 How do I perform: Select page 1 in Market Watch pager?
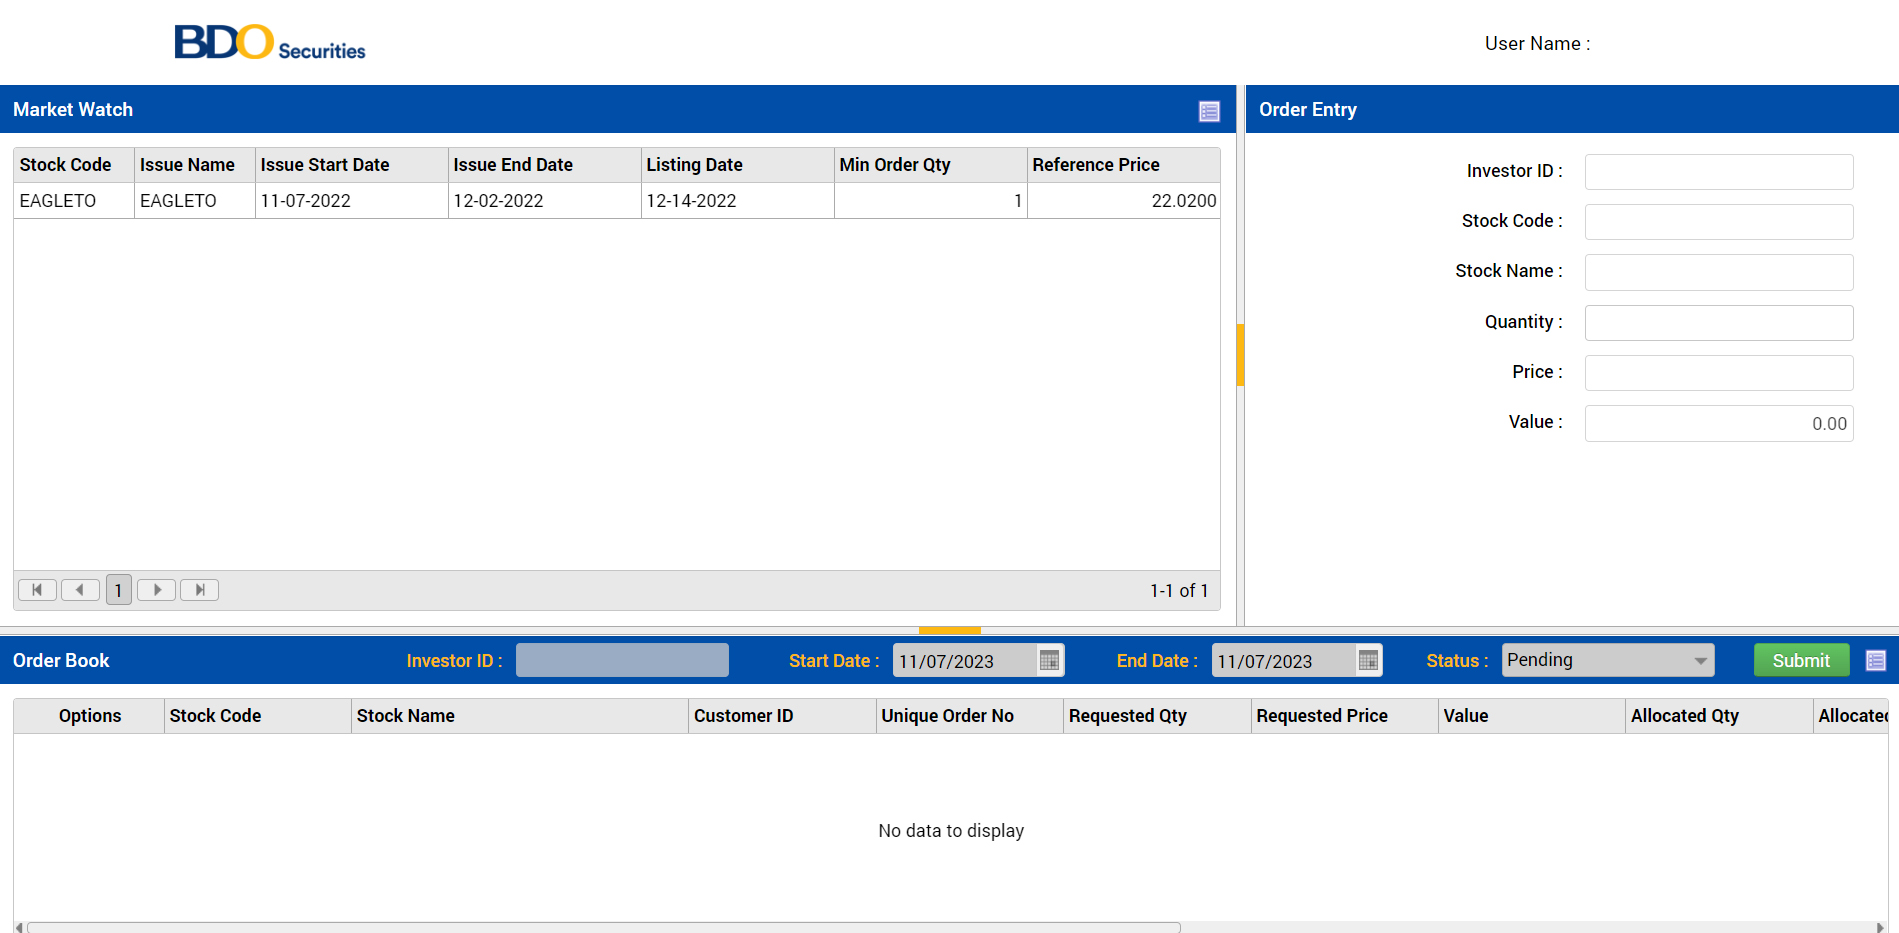pos(118,590)
